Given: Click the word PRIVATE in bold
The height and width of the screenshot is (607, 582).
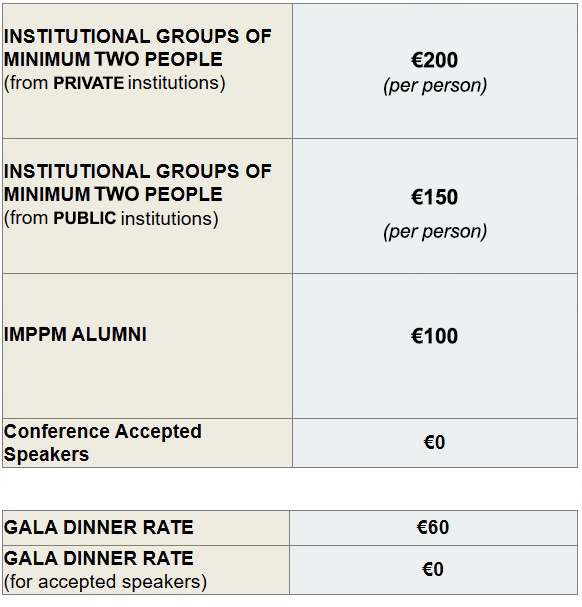Looking at the screenshot, I should click(89, 83).
